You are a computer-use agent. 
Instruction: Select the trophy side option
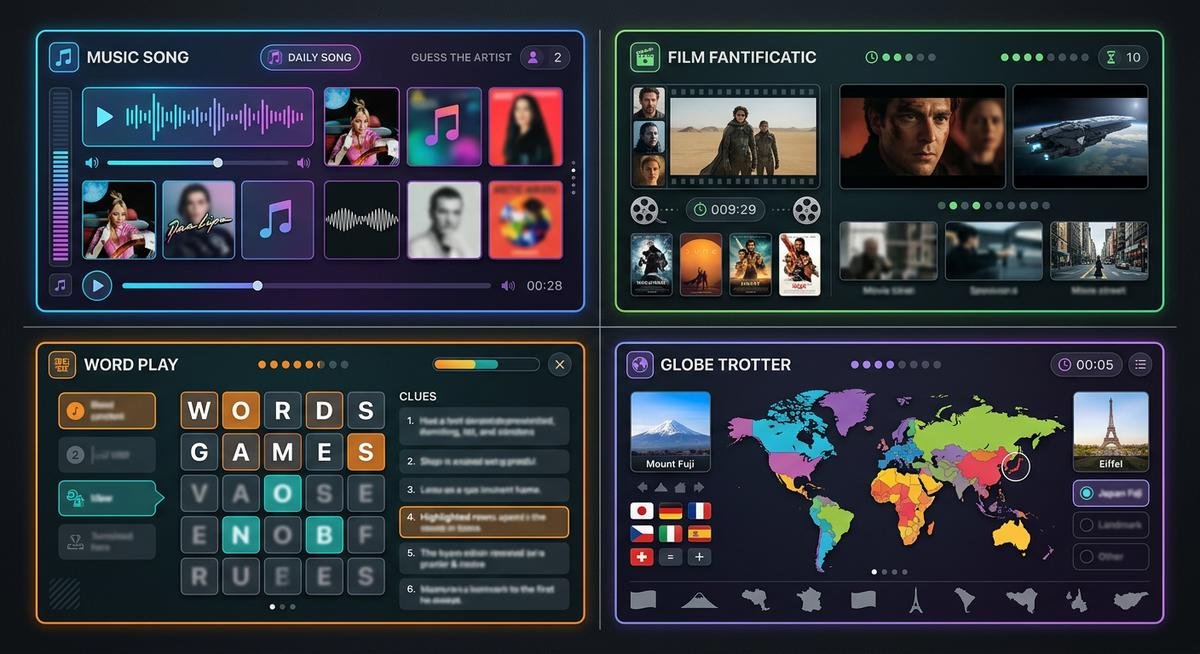[x=107, y=541]
